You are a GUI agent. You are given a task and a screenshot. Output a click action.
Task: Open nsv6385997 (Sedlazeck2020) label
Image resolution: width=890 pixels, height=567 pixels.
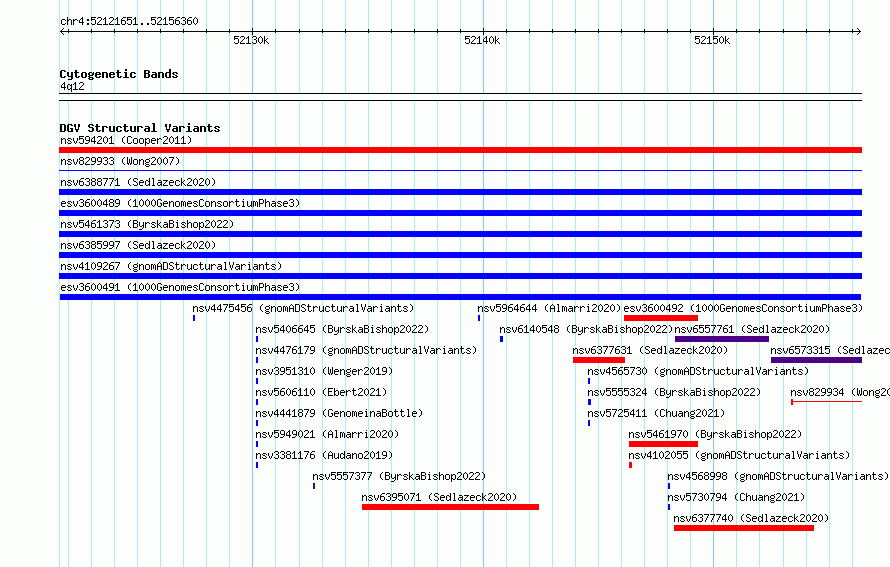click(x=138, y=245)
